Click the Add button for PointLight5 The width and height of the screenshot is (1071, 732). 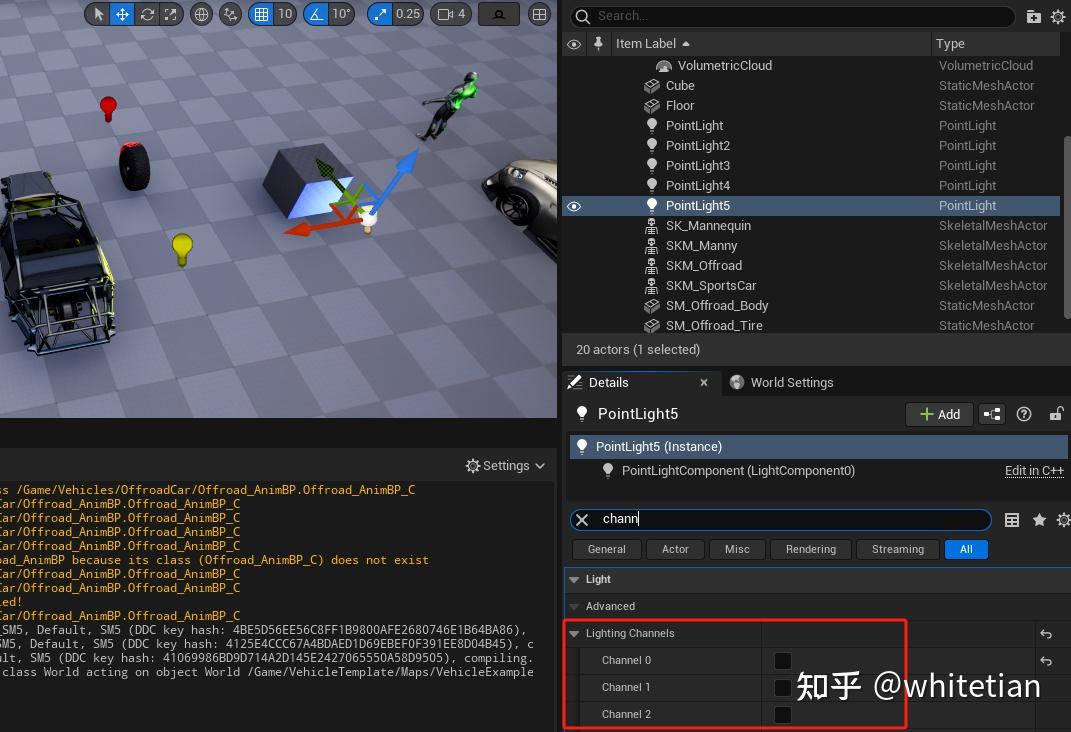(x=938, y=414)
